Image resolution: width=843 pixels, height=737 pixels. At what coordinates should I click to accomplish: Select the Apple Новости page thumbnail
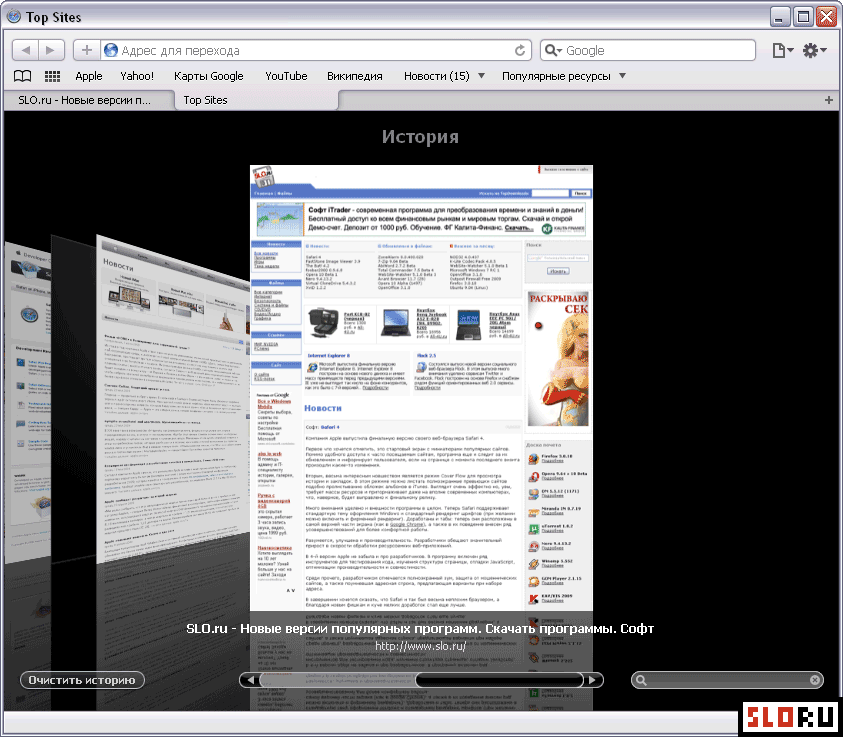tap(173, 399)
